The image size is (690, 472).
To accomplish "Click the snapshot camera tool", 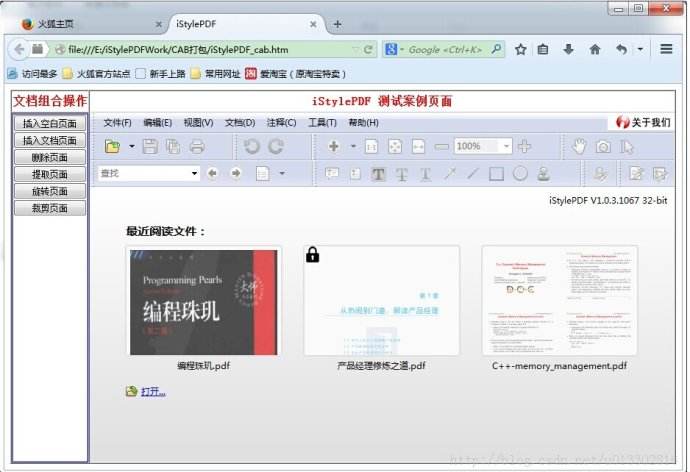I will (x=603, y=147).
